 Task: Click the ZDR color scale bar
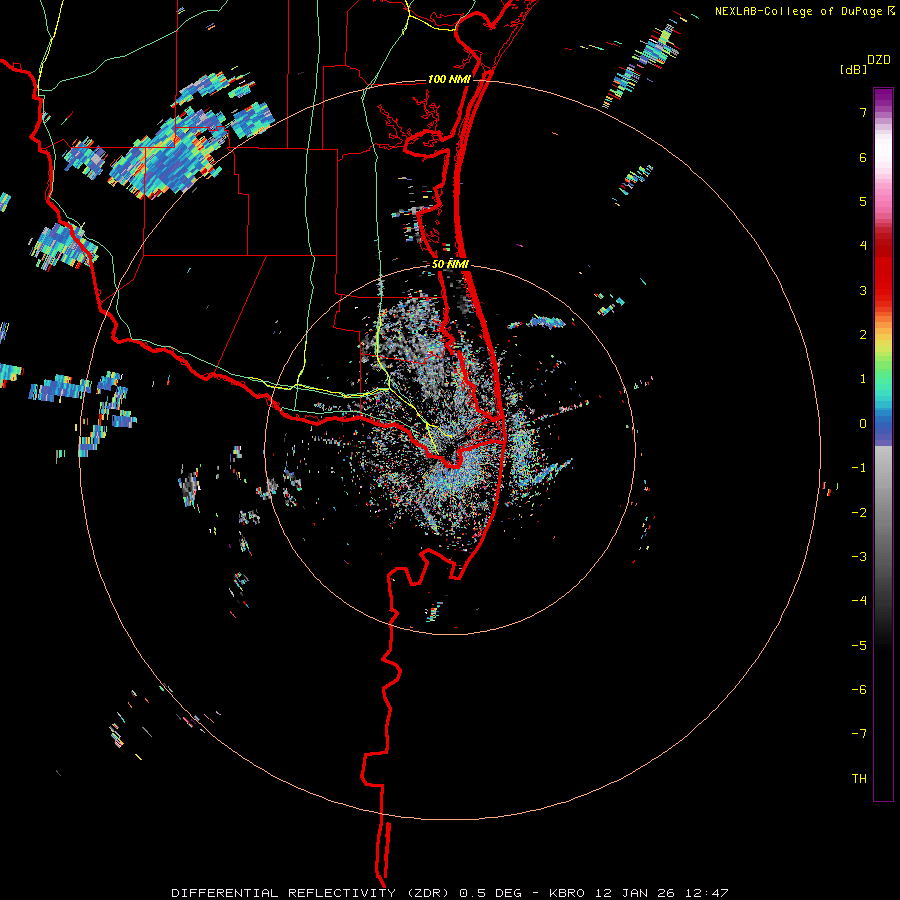883,444
